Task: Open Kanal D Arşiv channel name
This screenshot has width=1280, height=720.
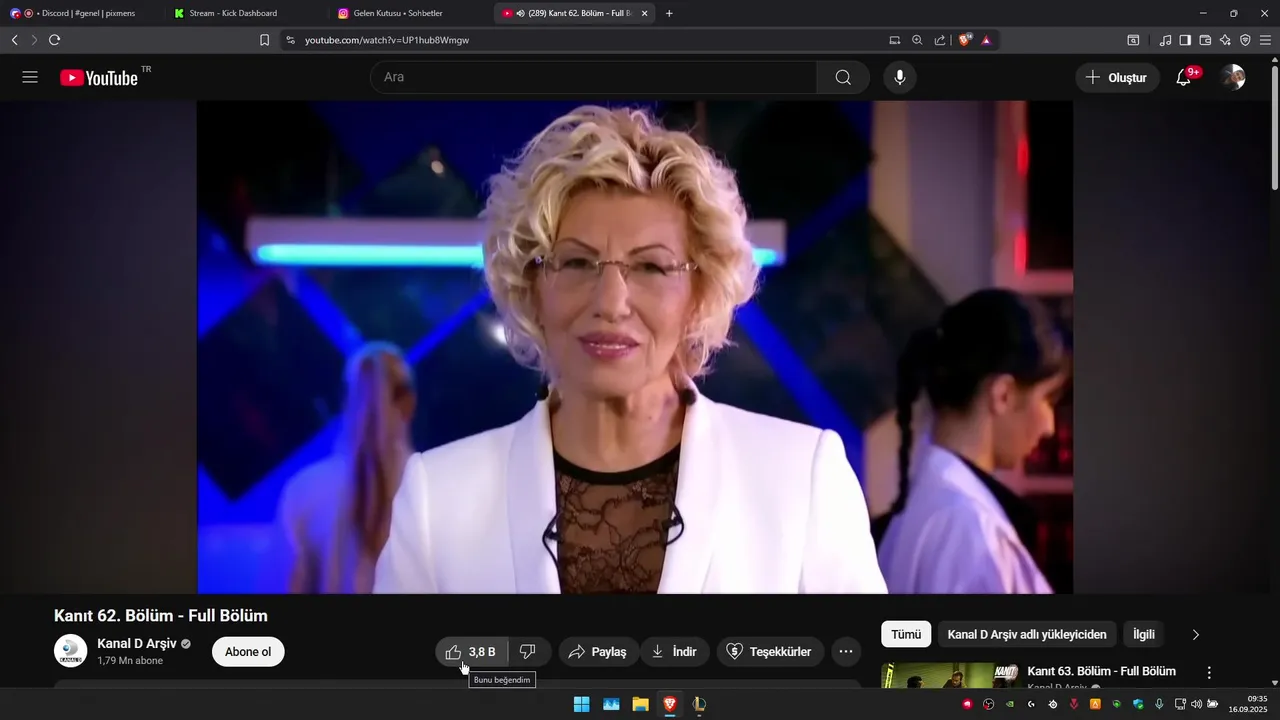Action: [137, 643]
